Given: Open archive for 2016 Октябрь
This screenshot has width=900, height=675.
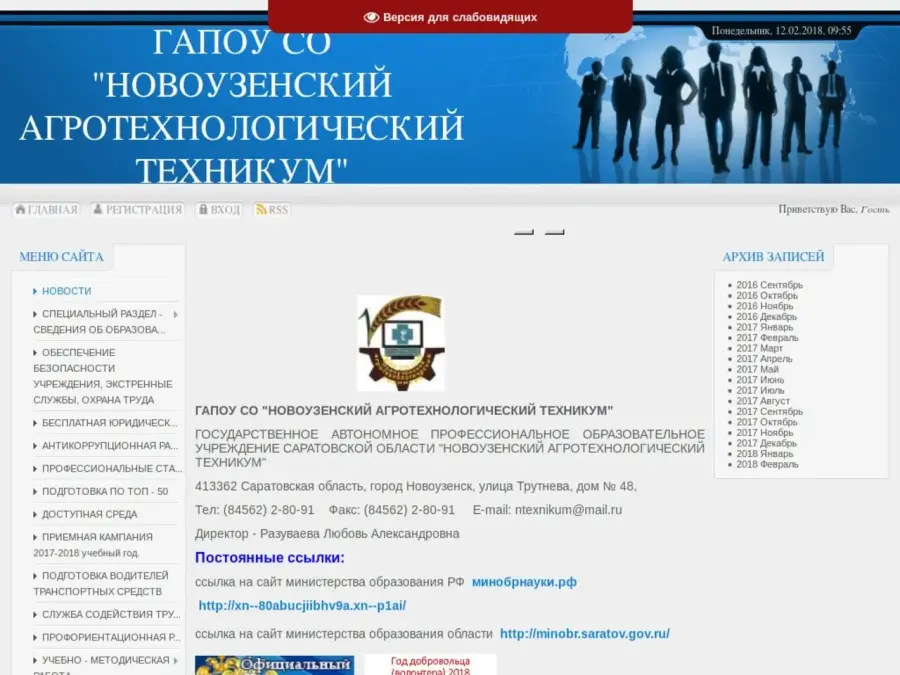Looking at the screenshot, I should (x=767, y=296).
